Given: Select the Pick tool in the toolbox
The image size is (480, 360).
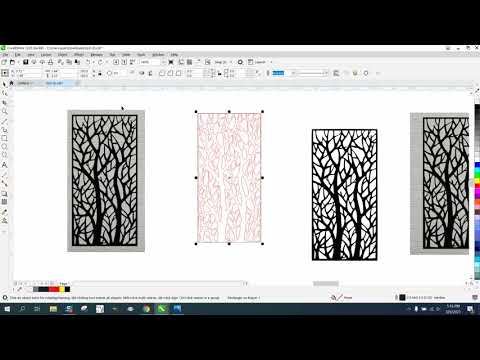Looking at the screenshot, I should (x=4, y=84).
